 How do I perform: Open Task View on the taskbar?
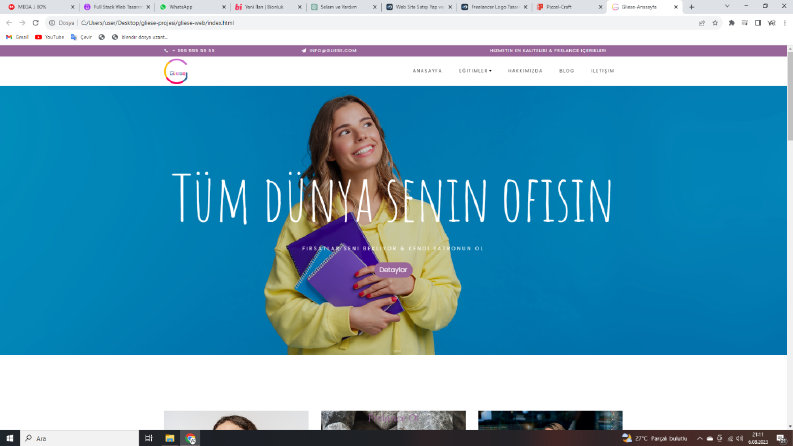(x=149, y=438)
